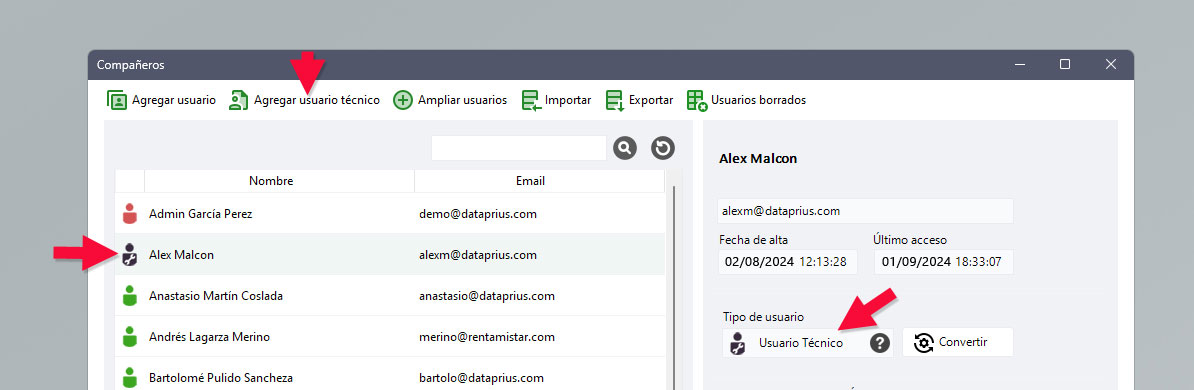1194x390 pixels.
Task: Click the Agregar usuario toolbar icon
Action: (117, 100)
